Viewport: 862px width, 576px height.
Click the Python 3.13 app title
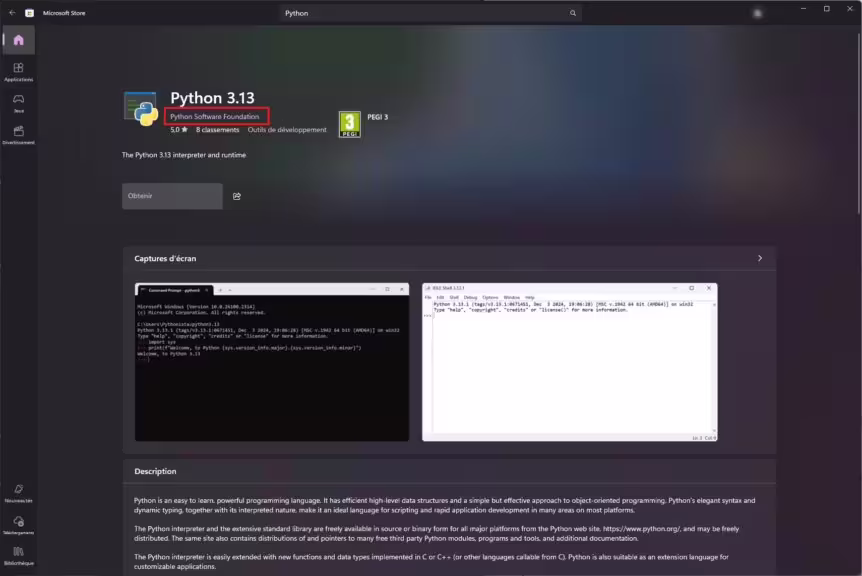pos(212,98)
